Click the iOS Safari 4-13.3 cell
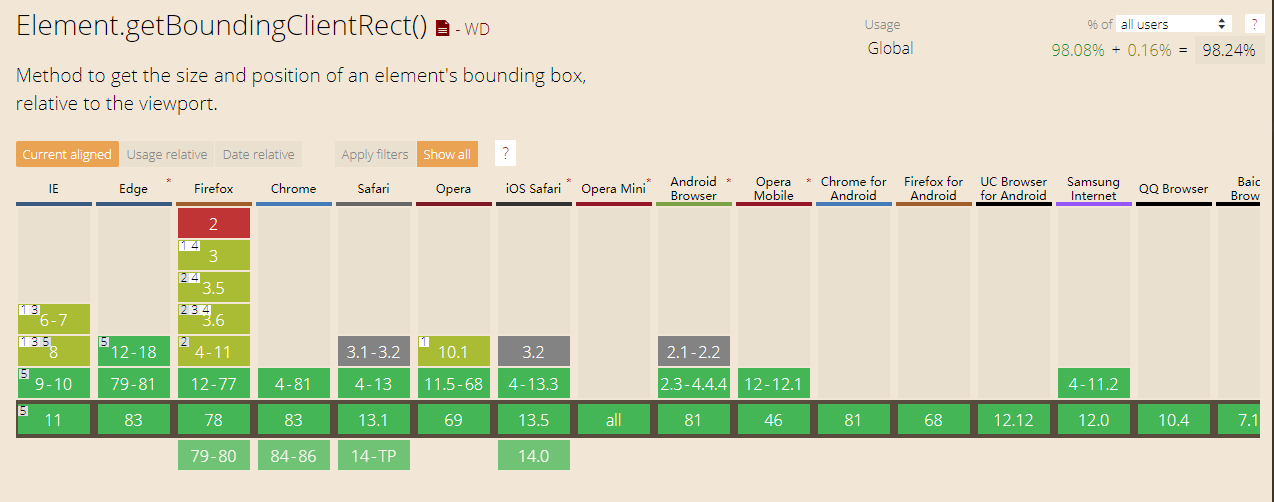The image size is (1274, 502). [533, 383]
